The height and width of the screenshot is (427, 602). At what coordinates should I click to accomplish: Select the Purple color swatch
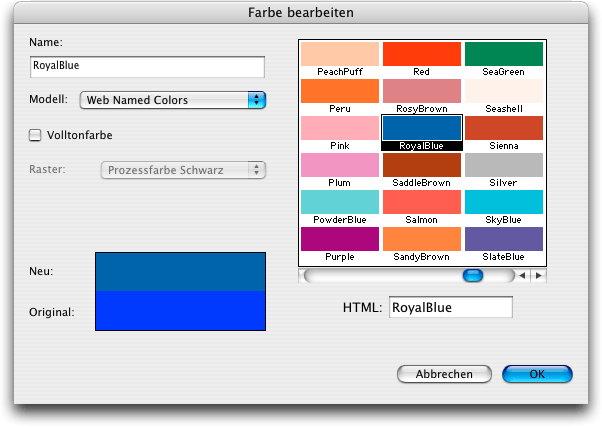pyautogui.click(x=340, y=239)
